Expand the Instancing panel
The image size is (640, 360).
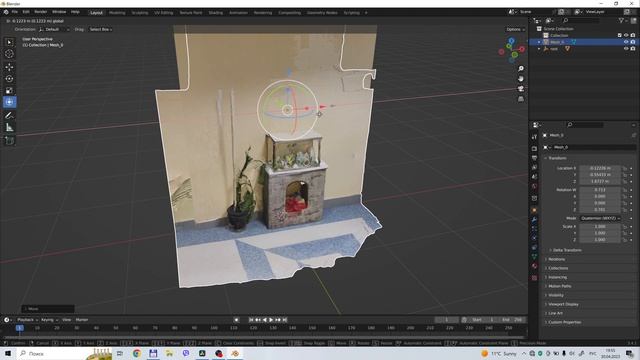coord(557,277)
